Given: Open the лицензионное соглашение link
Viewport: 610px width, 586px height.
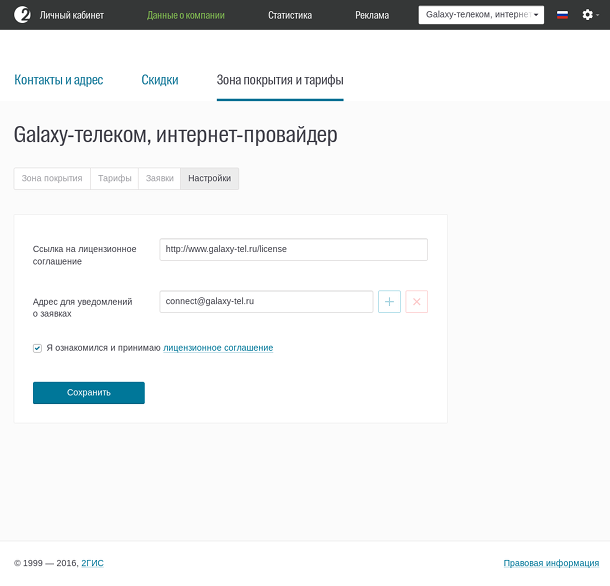Looking at the screenshot, I should [x=218, y=348].
